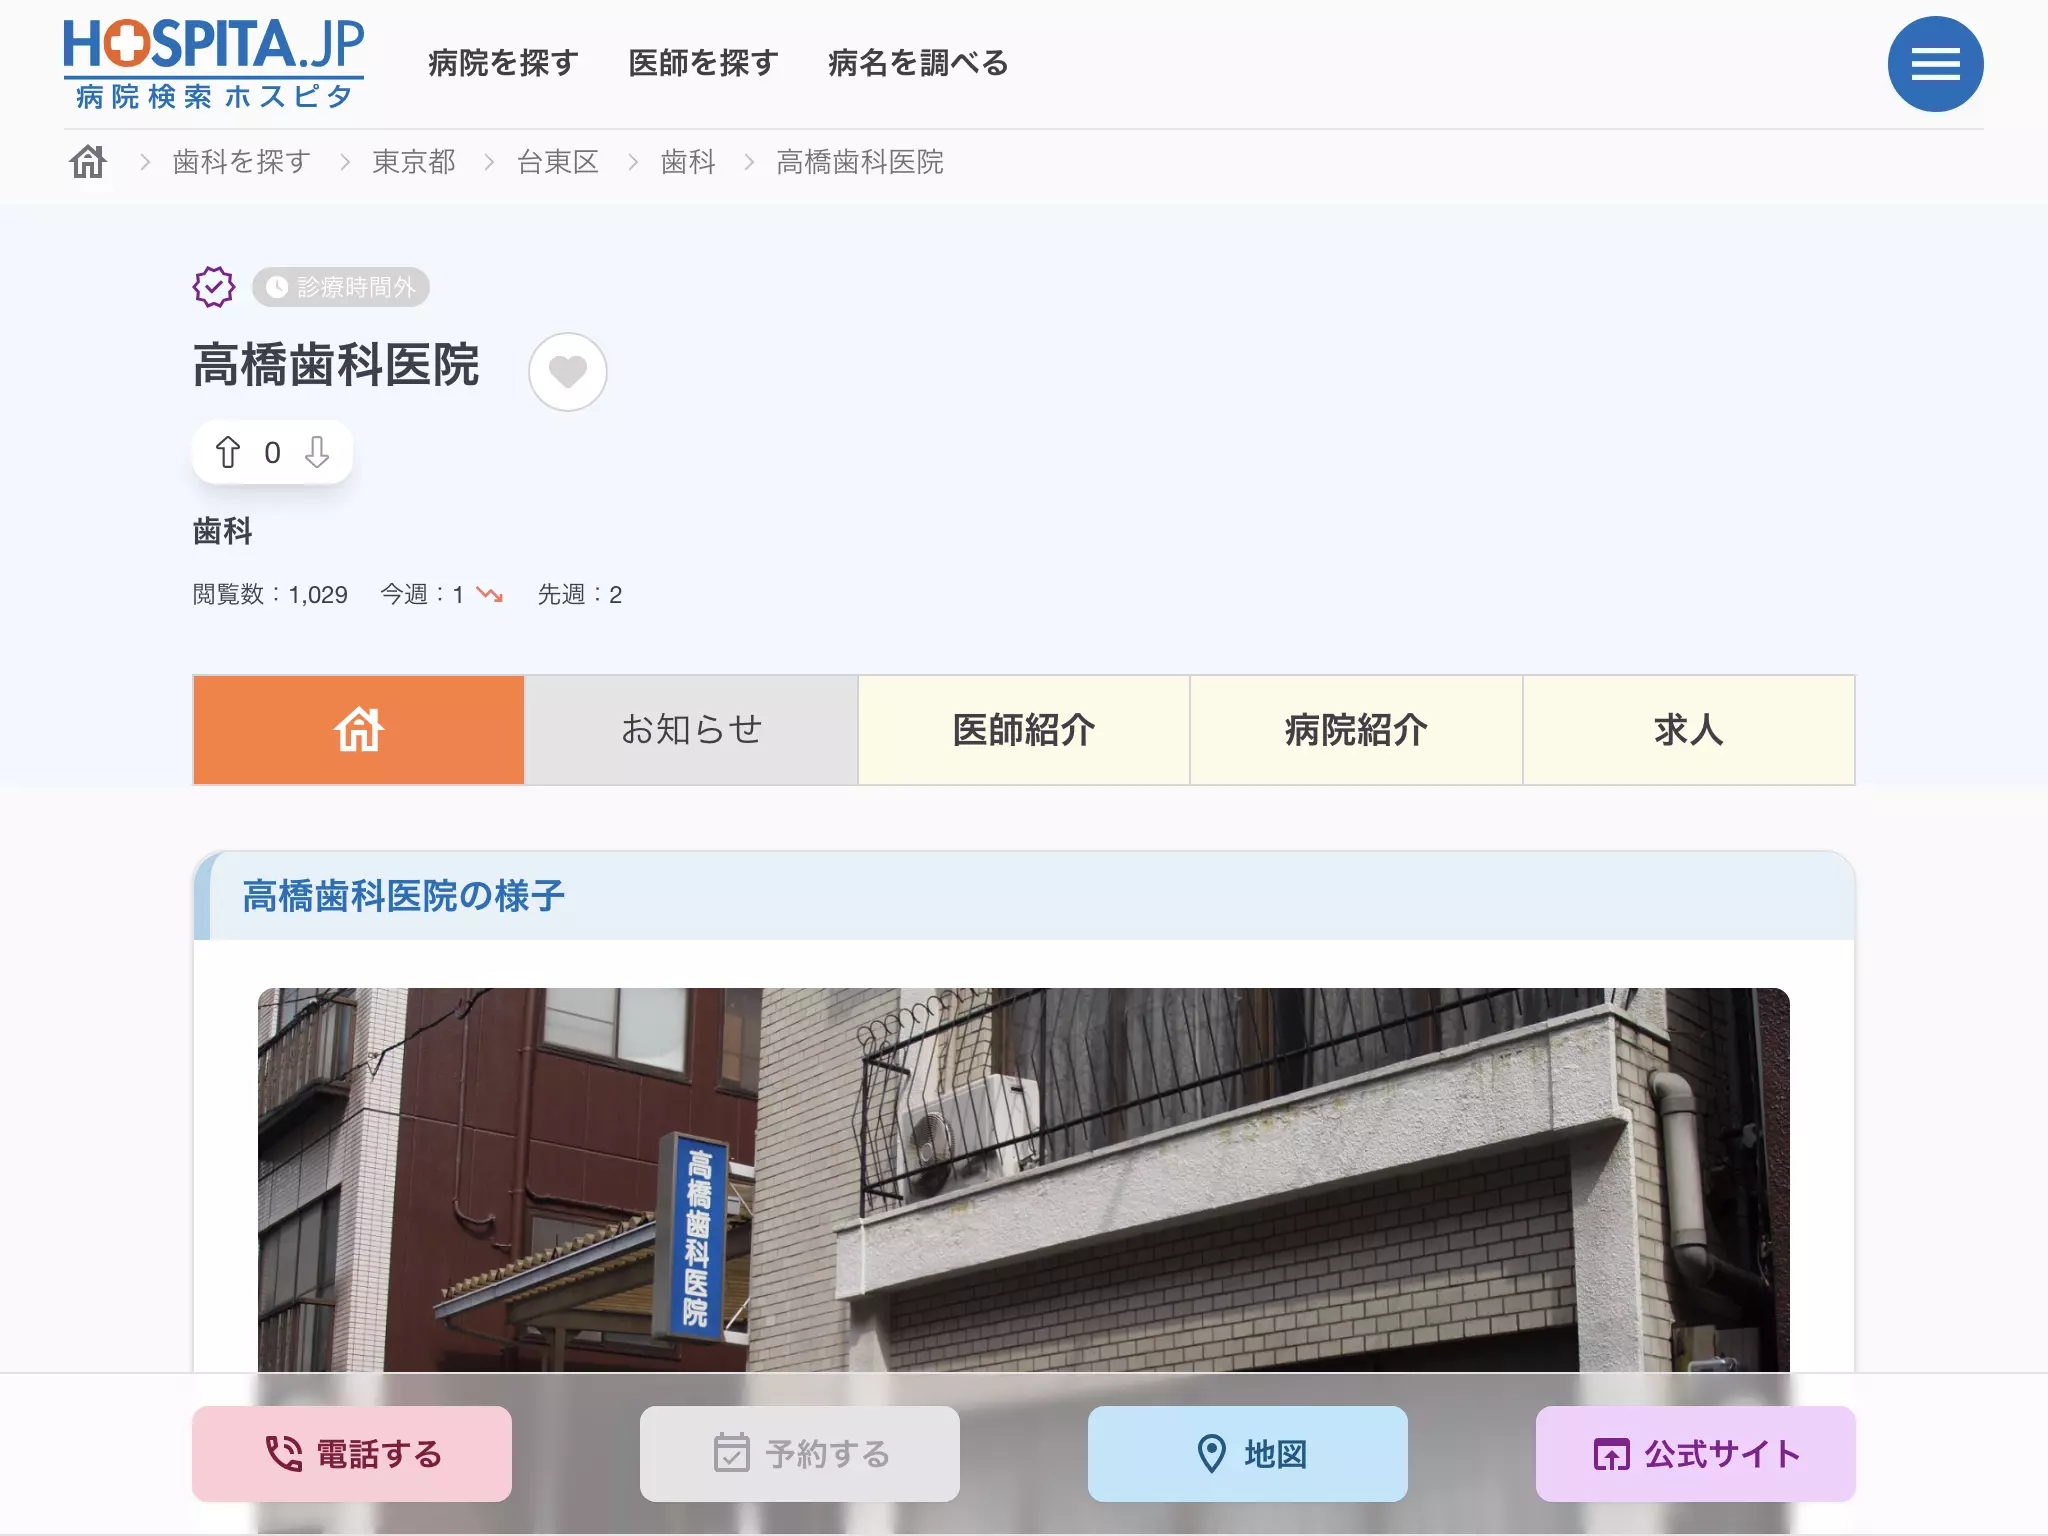Image resolution: width=2048 pixels, height=1536 pixels.
Task: Click 高橋歯科医院 breadcrumb item
Action: (860, 162)
